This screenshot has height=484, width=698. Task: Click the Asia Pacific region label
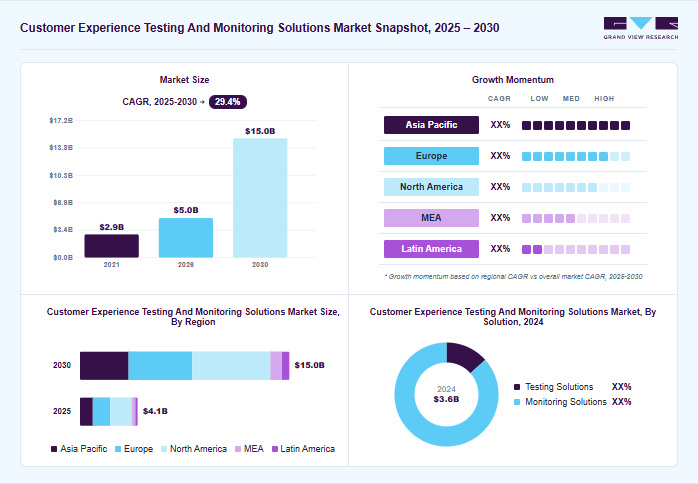point(431,125)
